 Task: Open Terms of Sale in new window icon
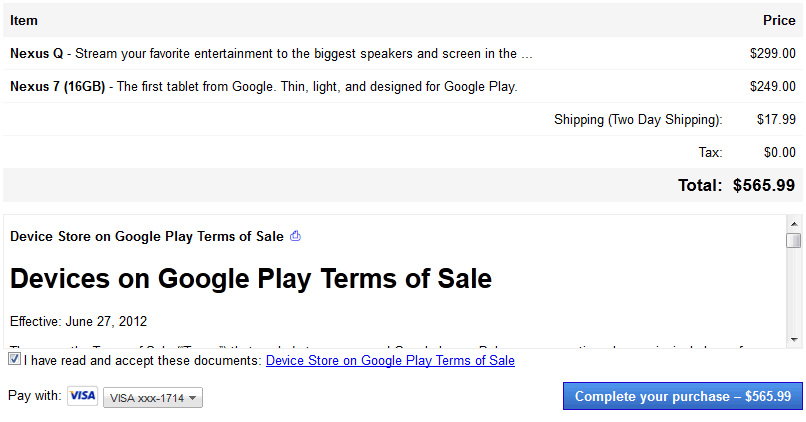295,237
